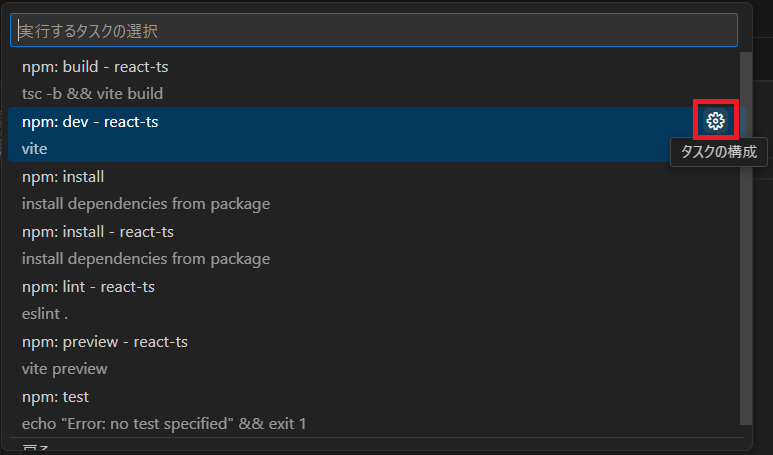Launch the npm: preview - react-ts task
This screenshot has height=455, width=773.
105,342
